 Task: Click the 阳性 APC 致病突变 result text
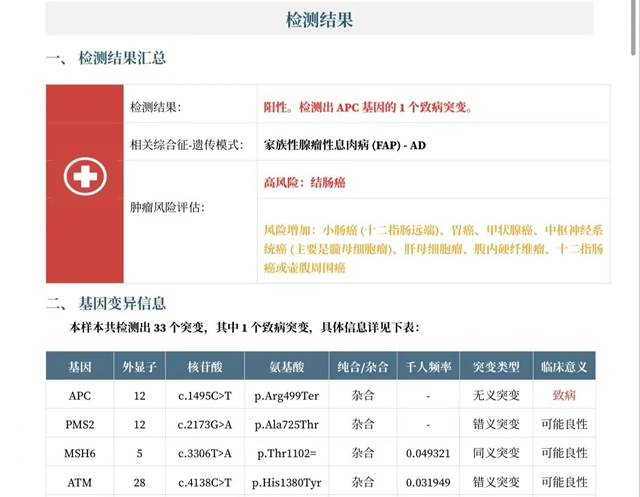366,107
